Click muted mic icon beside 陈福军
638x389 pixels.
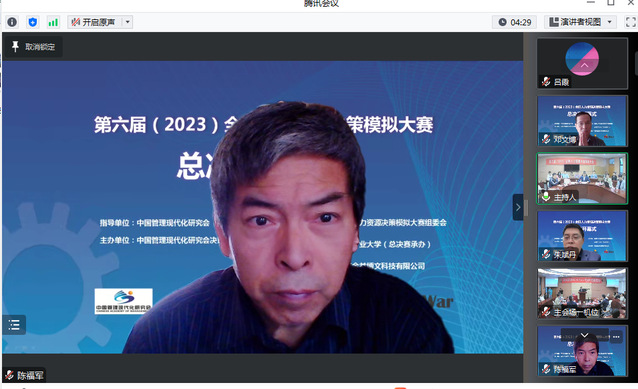[9, 375]
